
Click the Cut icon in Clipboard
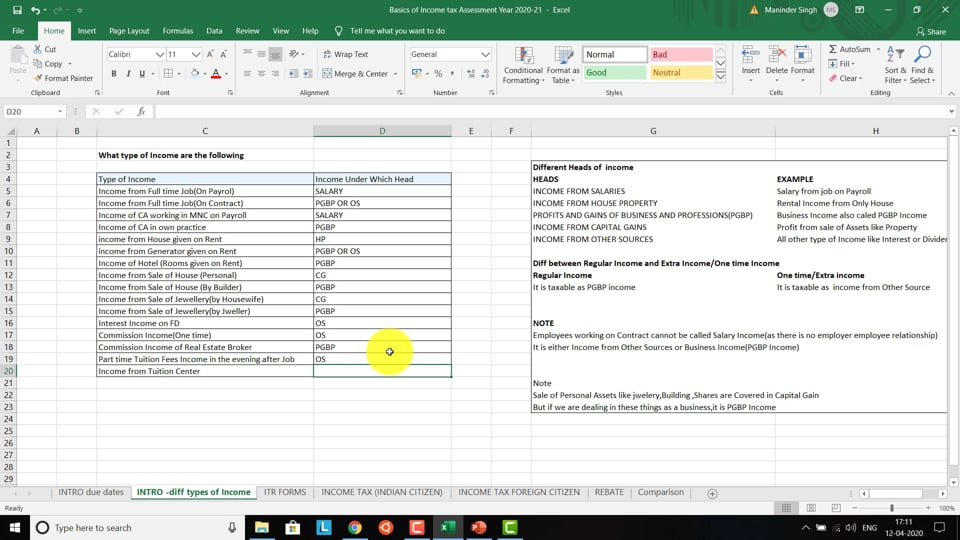point(38,49)
